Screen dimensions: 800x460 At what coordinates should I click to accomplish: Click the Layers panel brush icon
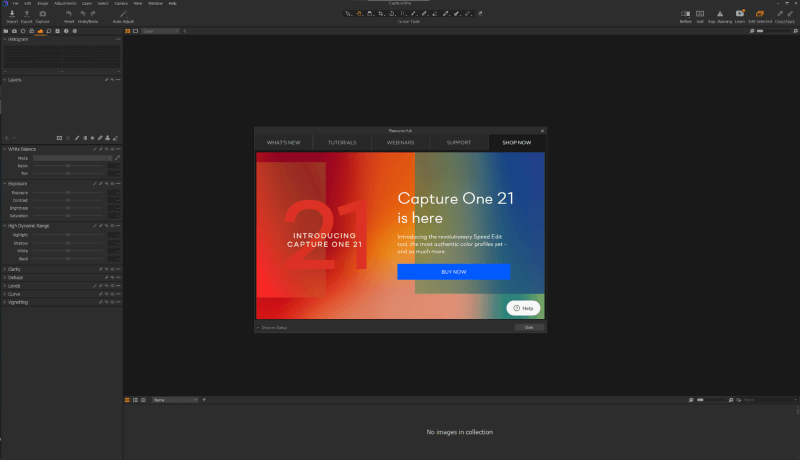pyautogui.click(x=77, y=138)
